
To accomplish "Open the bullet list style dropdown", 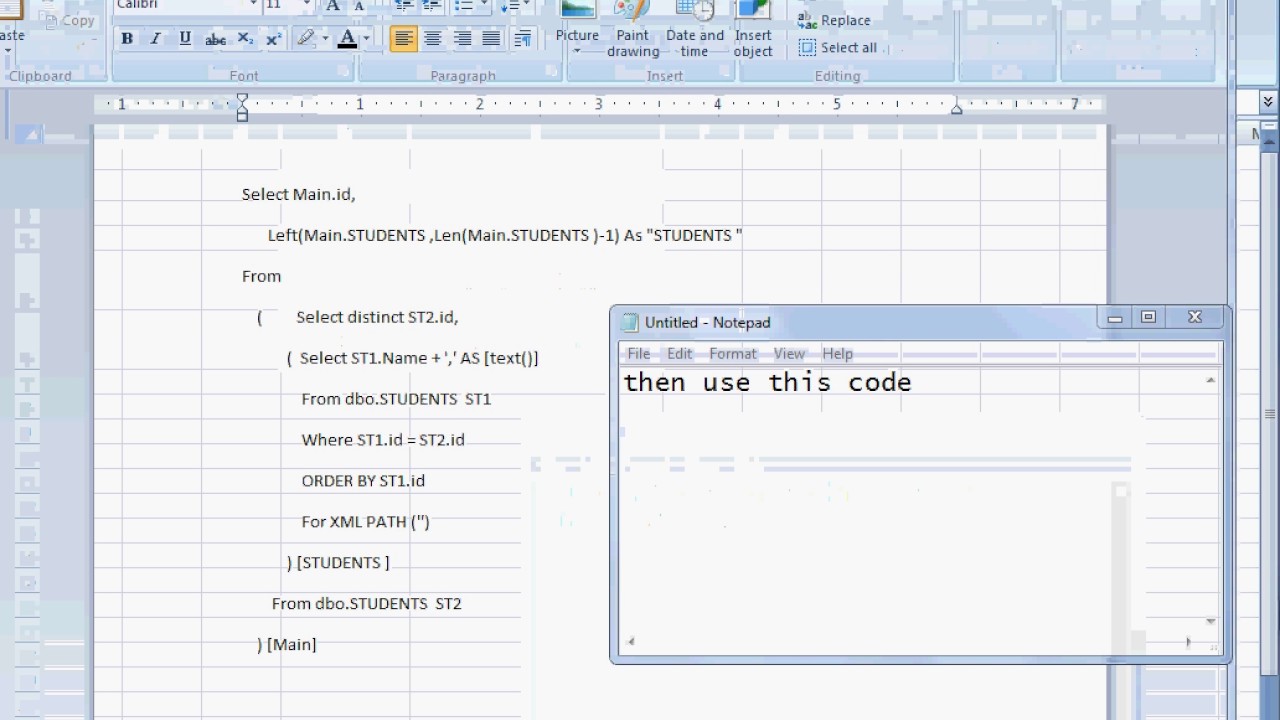I will point(484,6).
